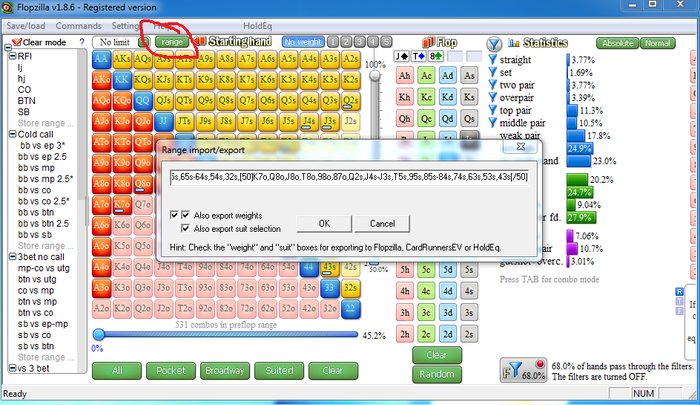The height and width of the screenshot is (405, 700).
Task: Open the Save/load menu
Action: (25, 26)
